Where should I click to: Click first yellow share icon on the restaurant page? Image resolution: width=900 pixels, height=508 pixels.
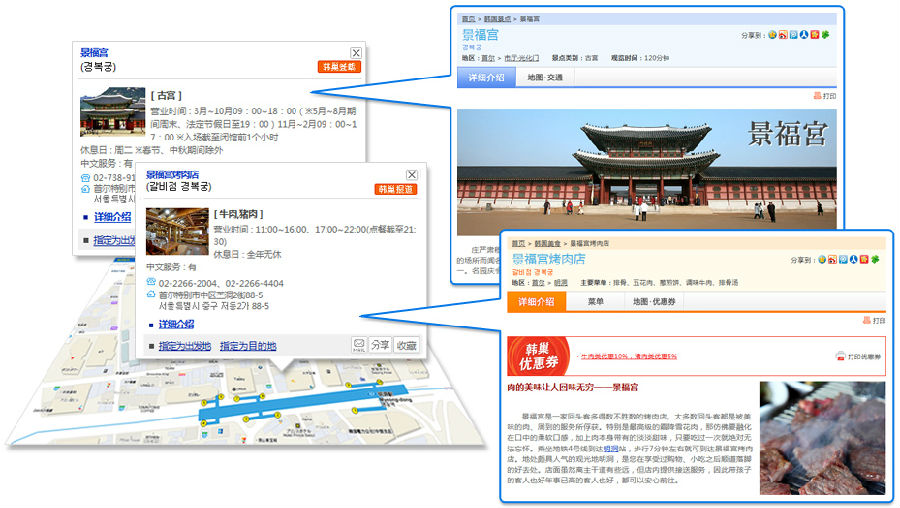822,259
